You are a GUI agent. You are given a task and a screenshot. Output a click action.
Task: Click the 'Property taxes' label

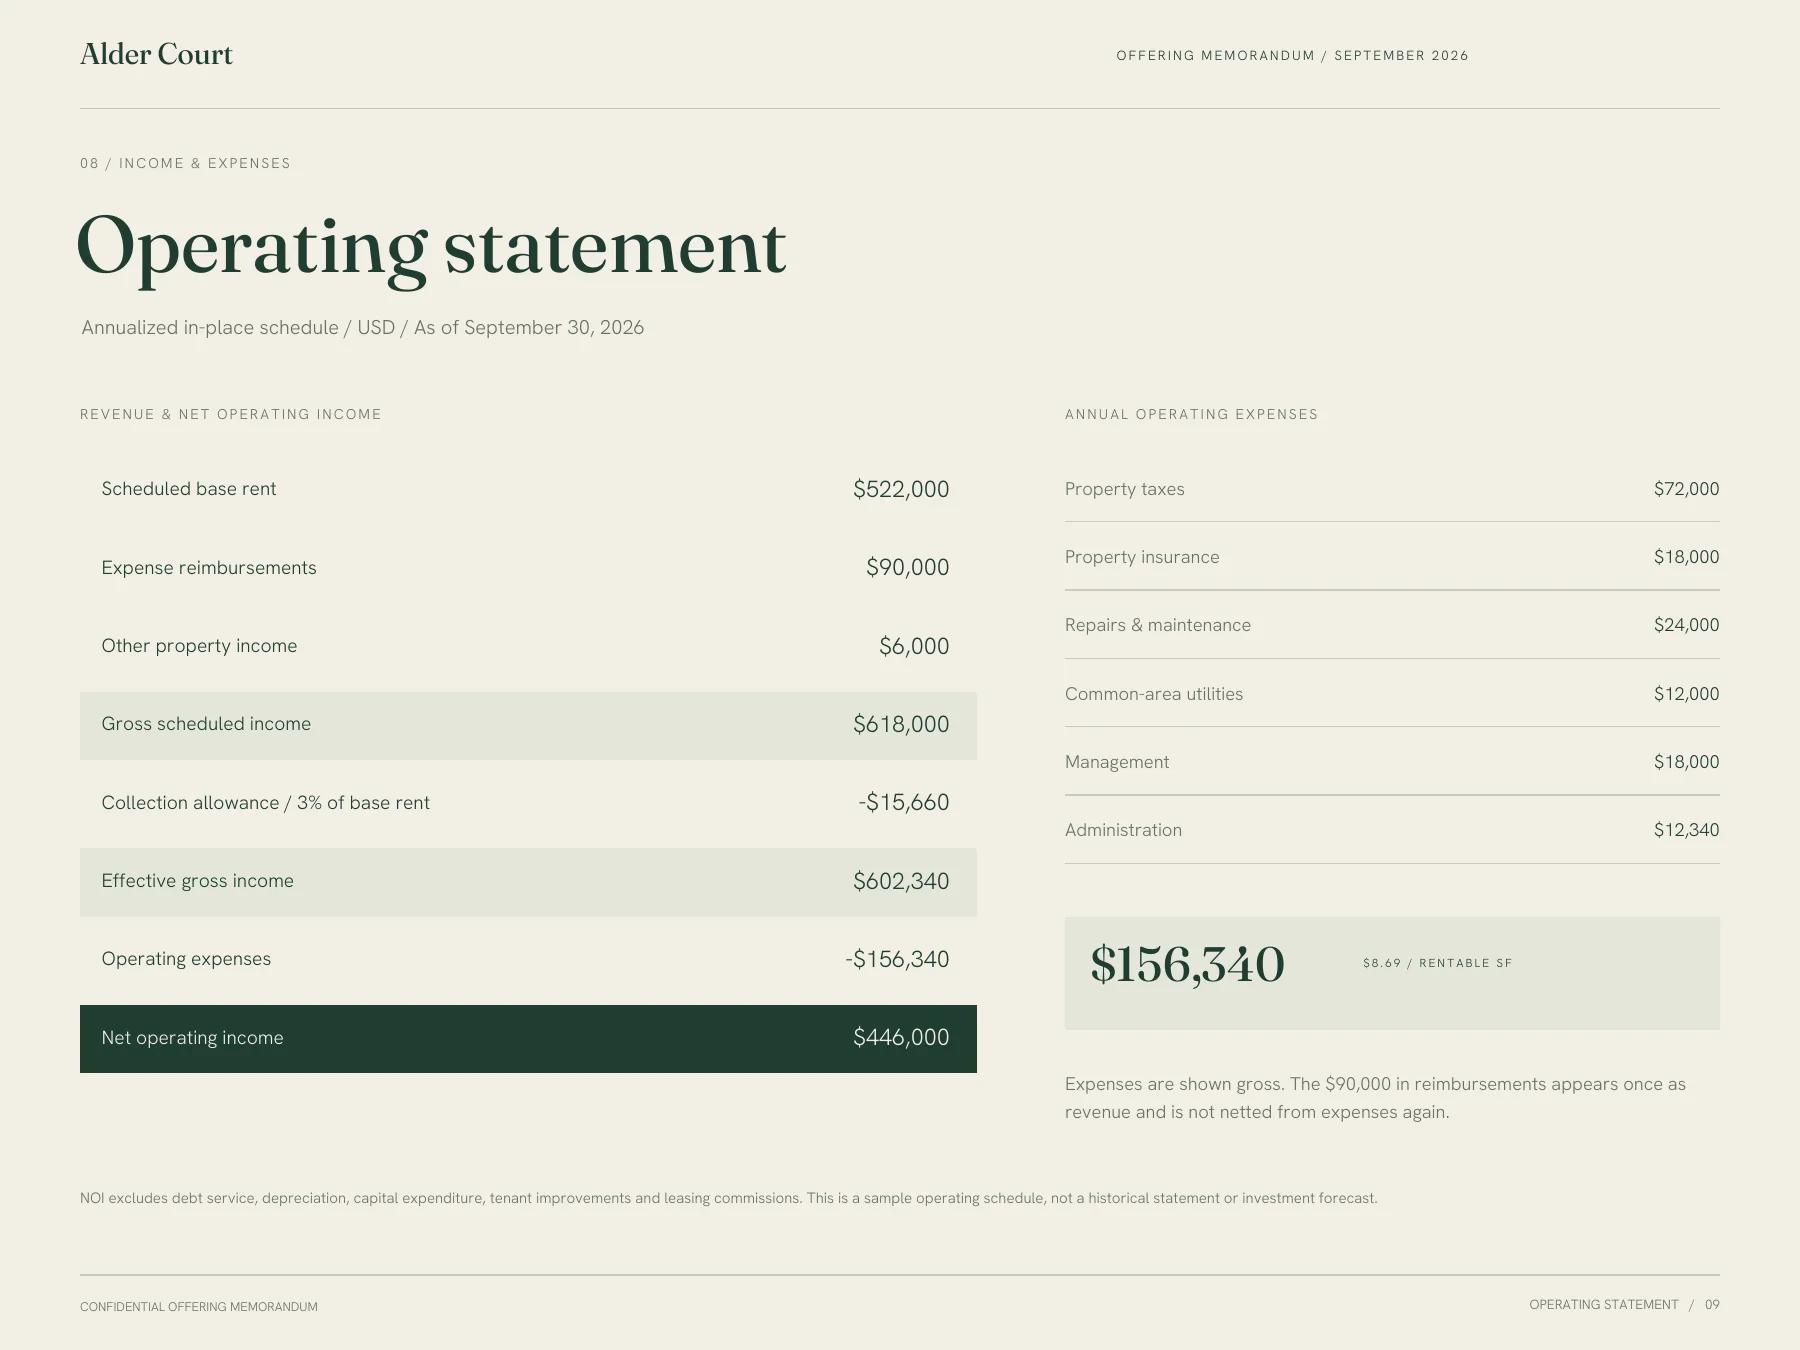point(1125,489)
